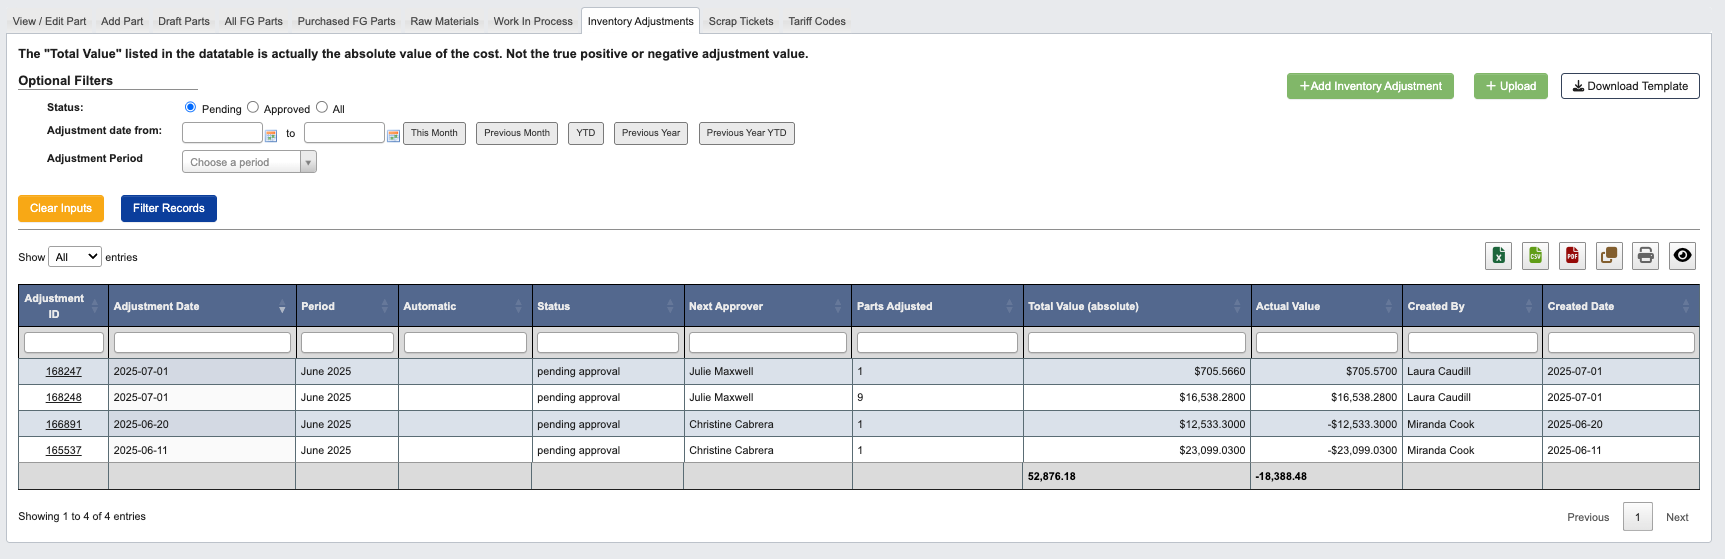This screenshot has width=1725, height=559.
Task: Click the Next pagination link
Action: [x=1677, y=517]
